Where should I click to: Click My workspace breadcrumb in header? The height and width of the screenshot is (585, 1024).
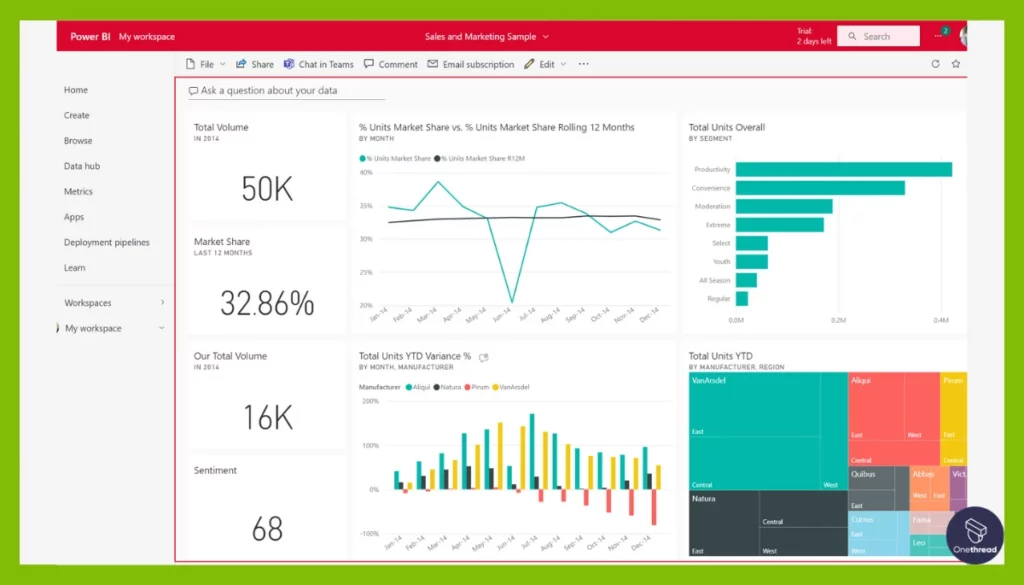[x=146, y=37]
